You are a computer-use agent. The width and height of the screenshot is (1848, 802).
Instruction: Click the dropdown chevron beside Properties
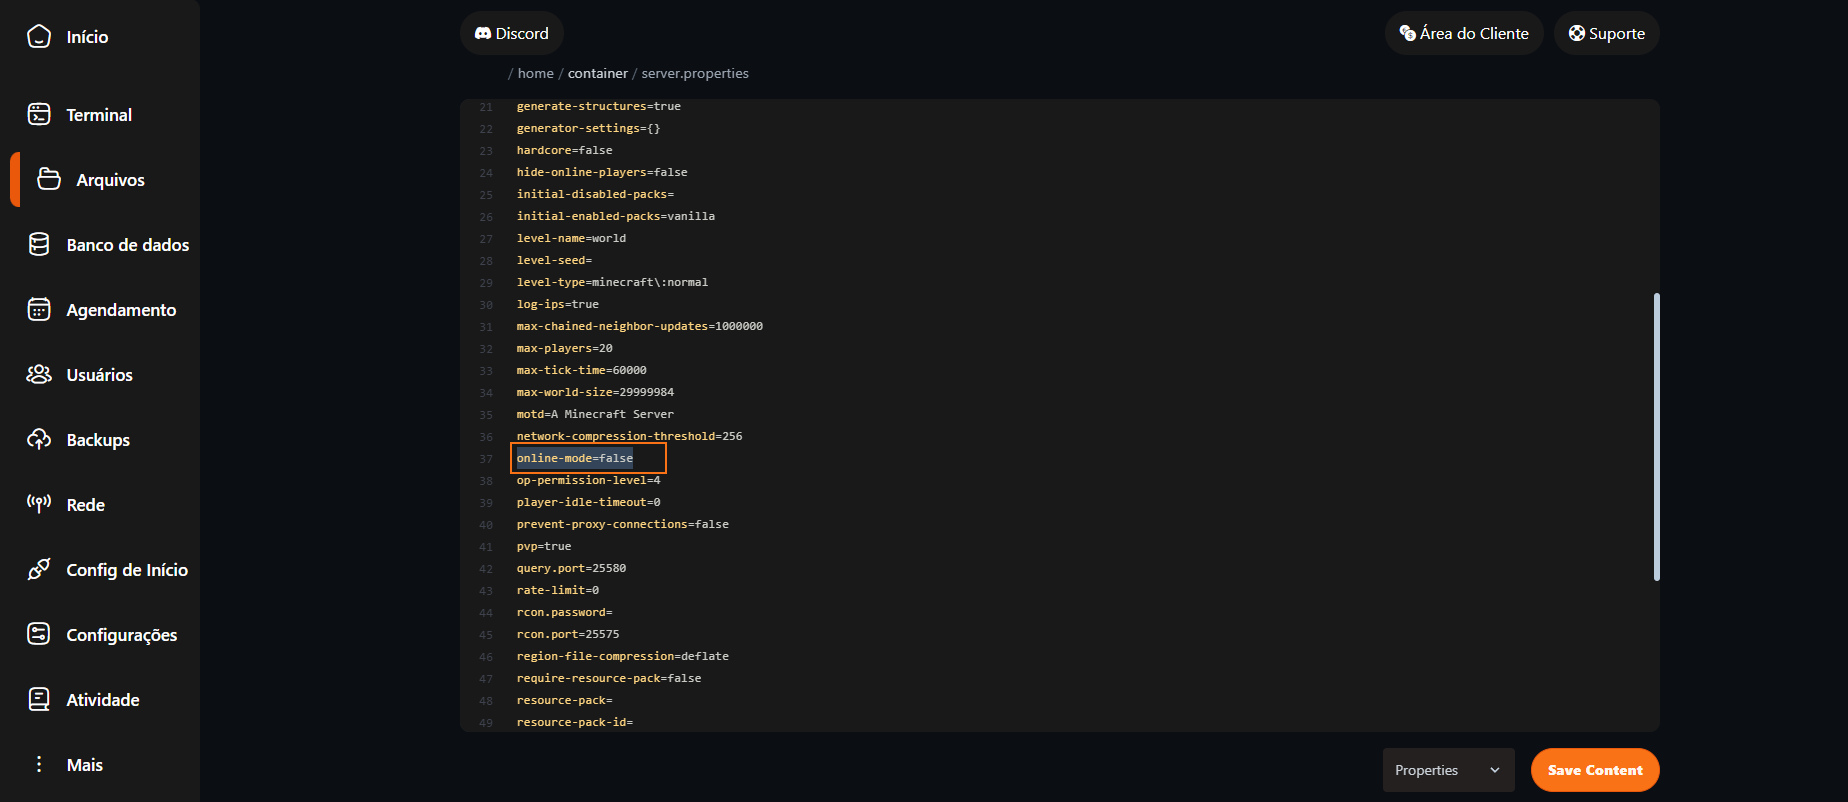point(1495,770)
